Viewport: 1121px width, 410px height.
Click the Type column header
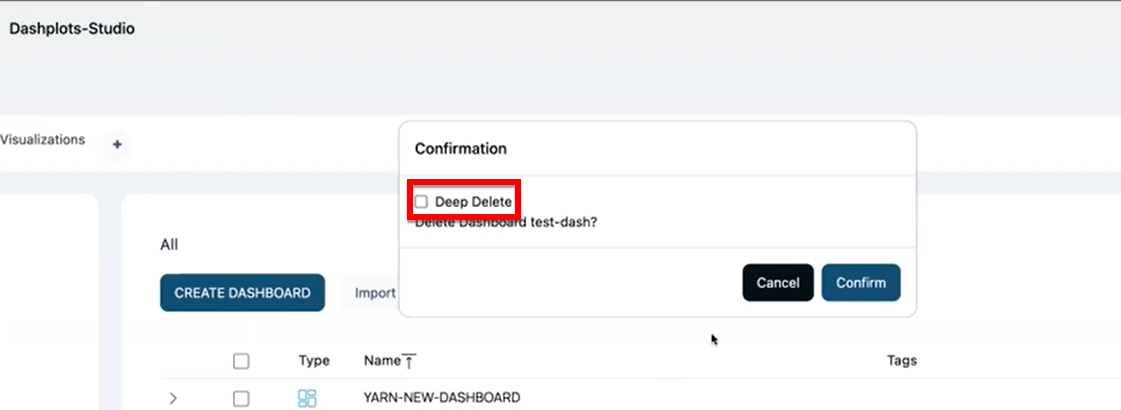pyautogui.click(x=314, y=361)
